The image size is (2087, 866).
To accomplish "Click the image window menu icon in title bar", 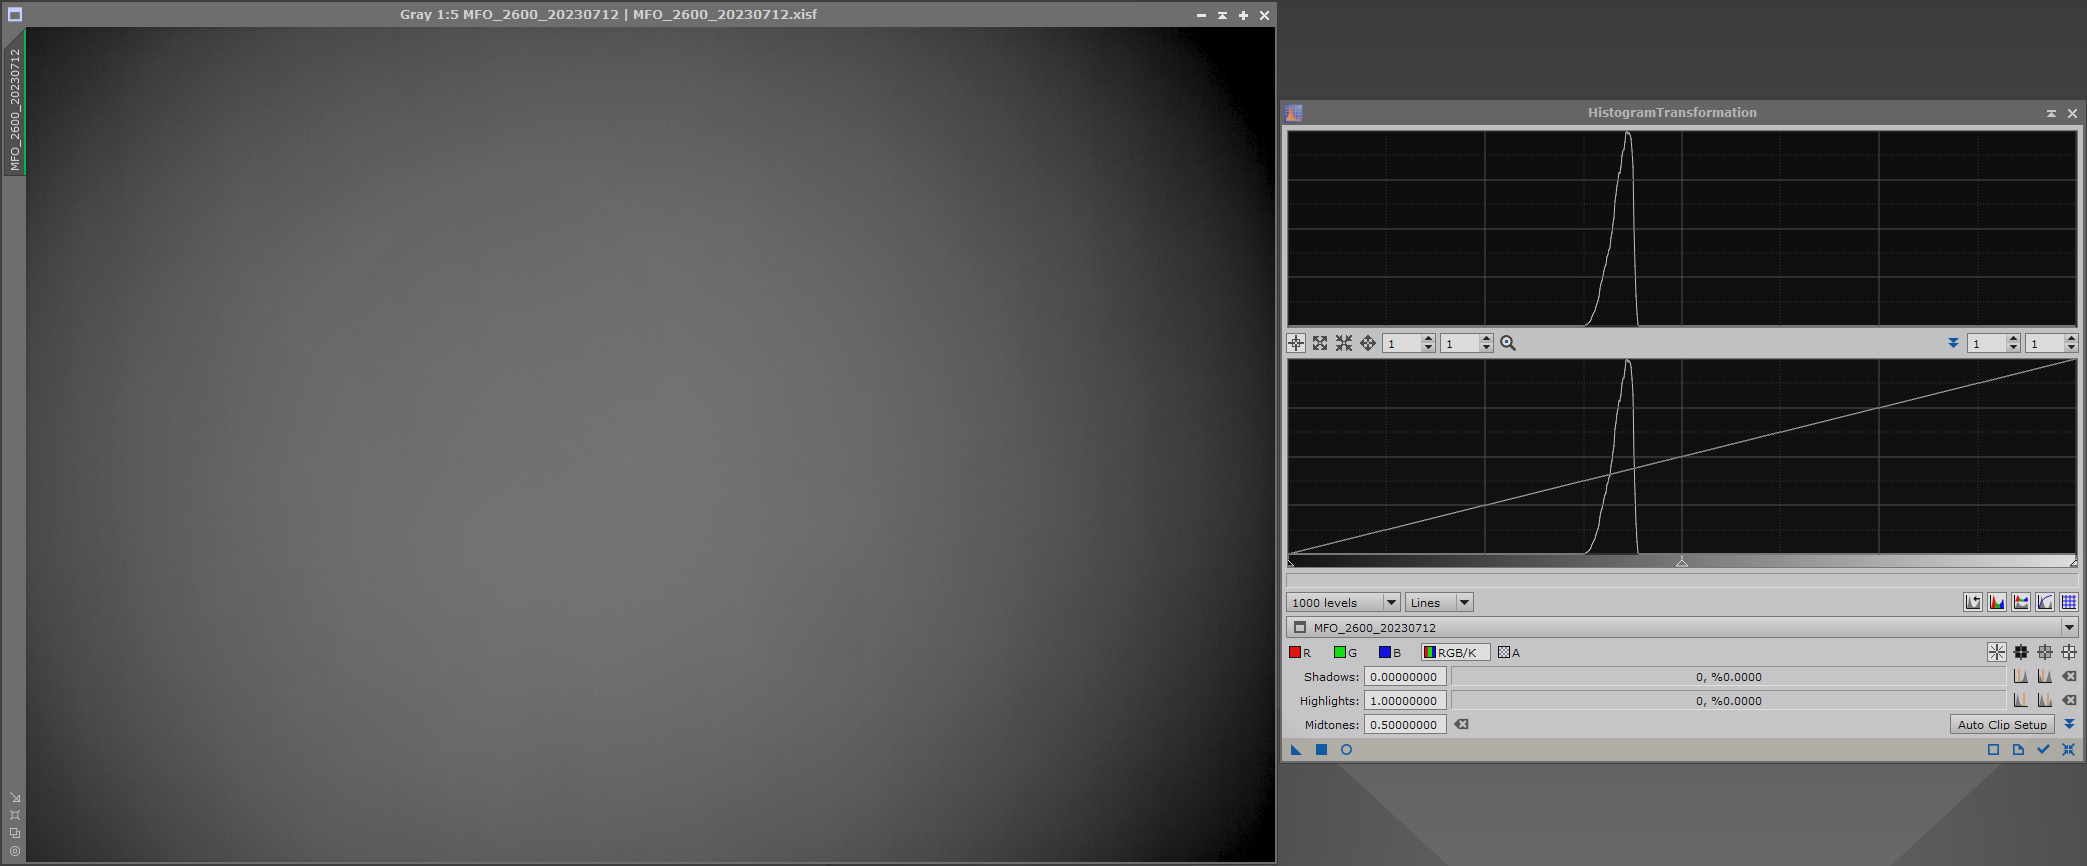I will pyautogui.click(x=15, y=14).
